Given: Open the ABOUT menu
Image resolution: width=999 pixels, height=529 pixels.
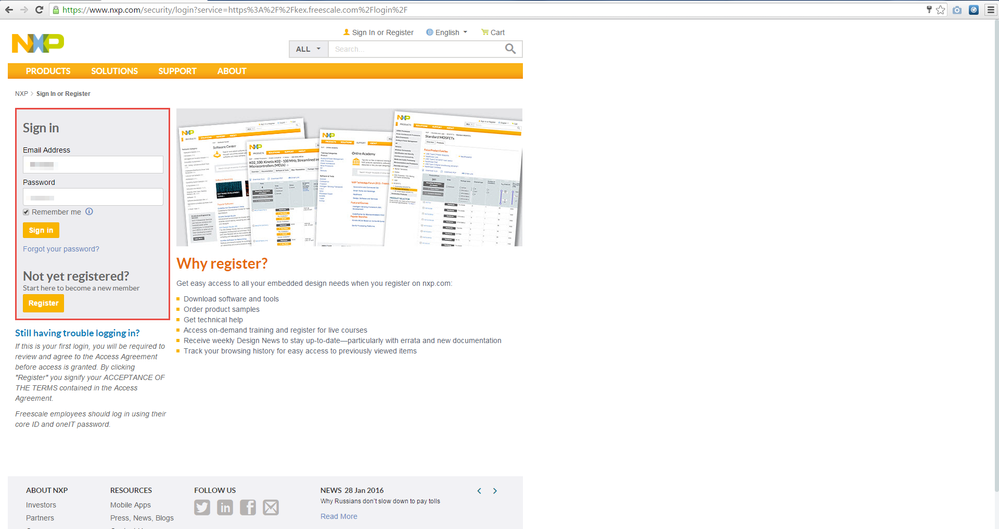Looking at the screenshot, I should click(231, 71).
